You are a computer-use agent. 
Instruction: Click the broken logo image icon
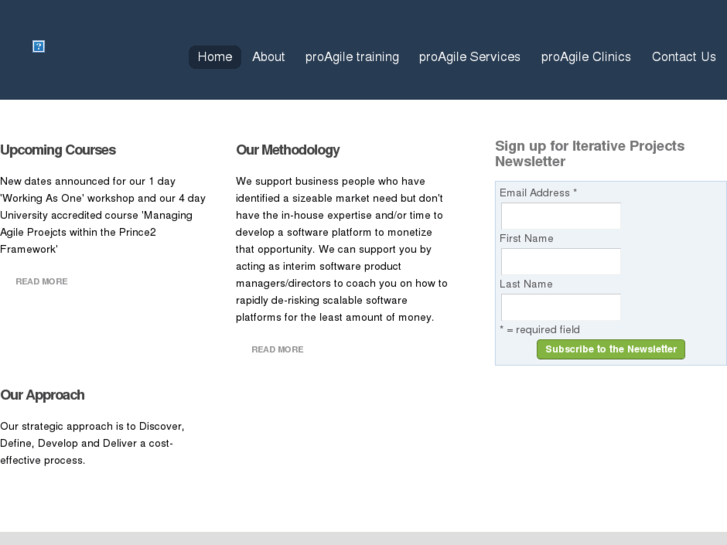coord(39,46)
